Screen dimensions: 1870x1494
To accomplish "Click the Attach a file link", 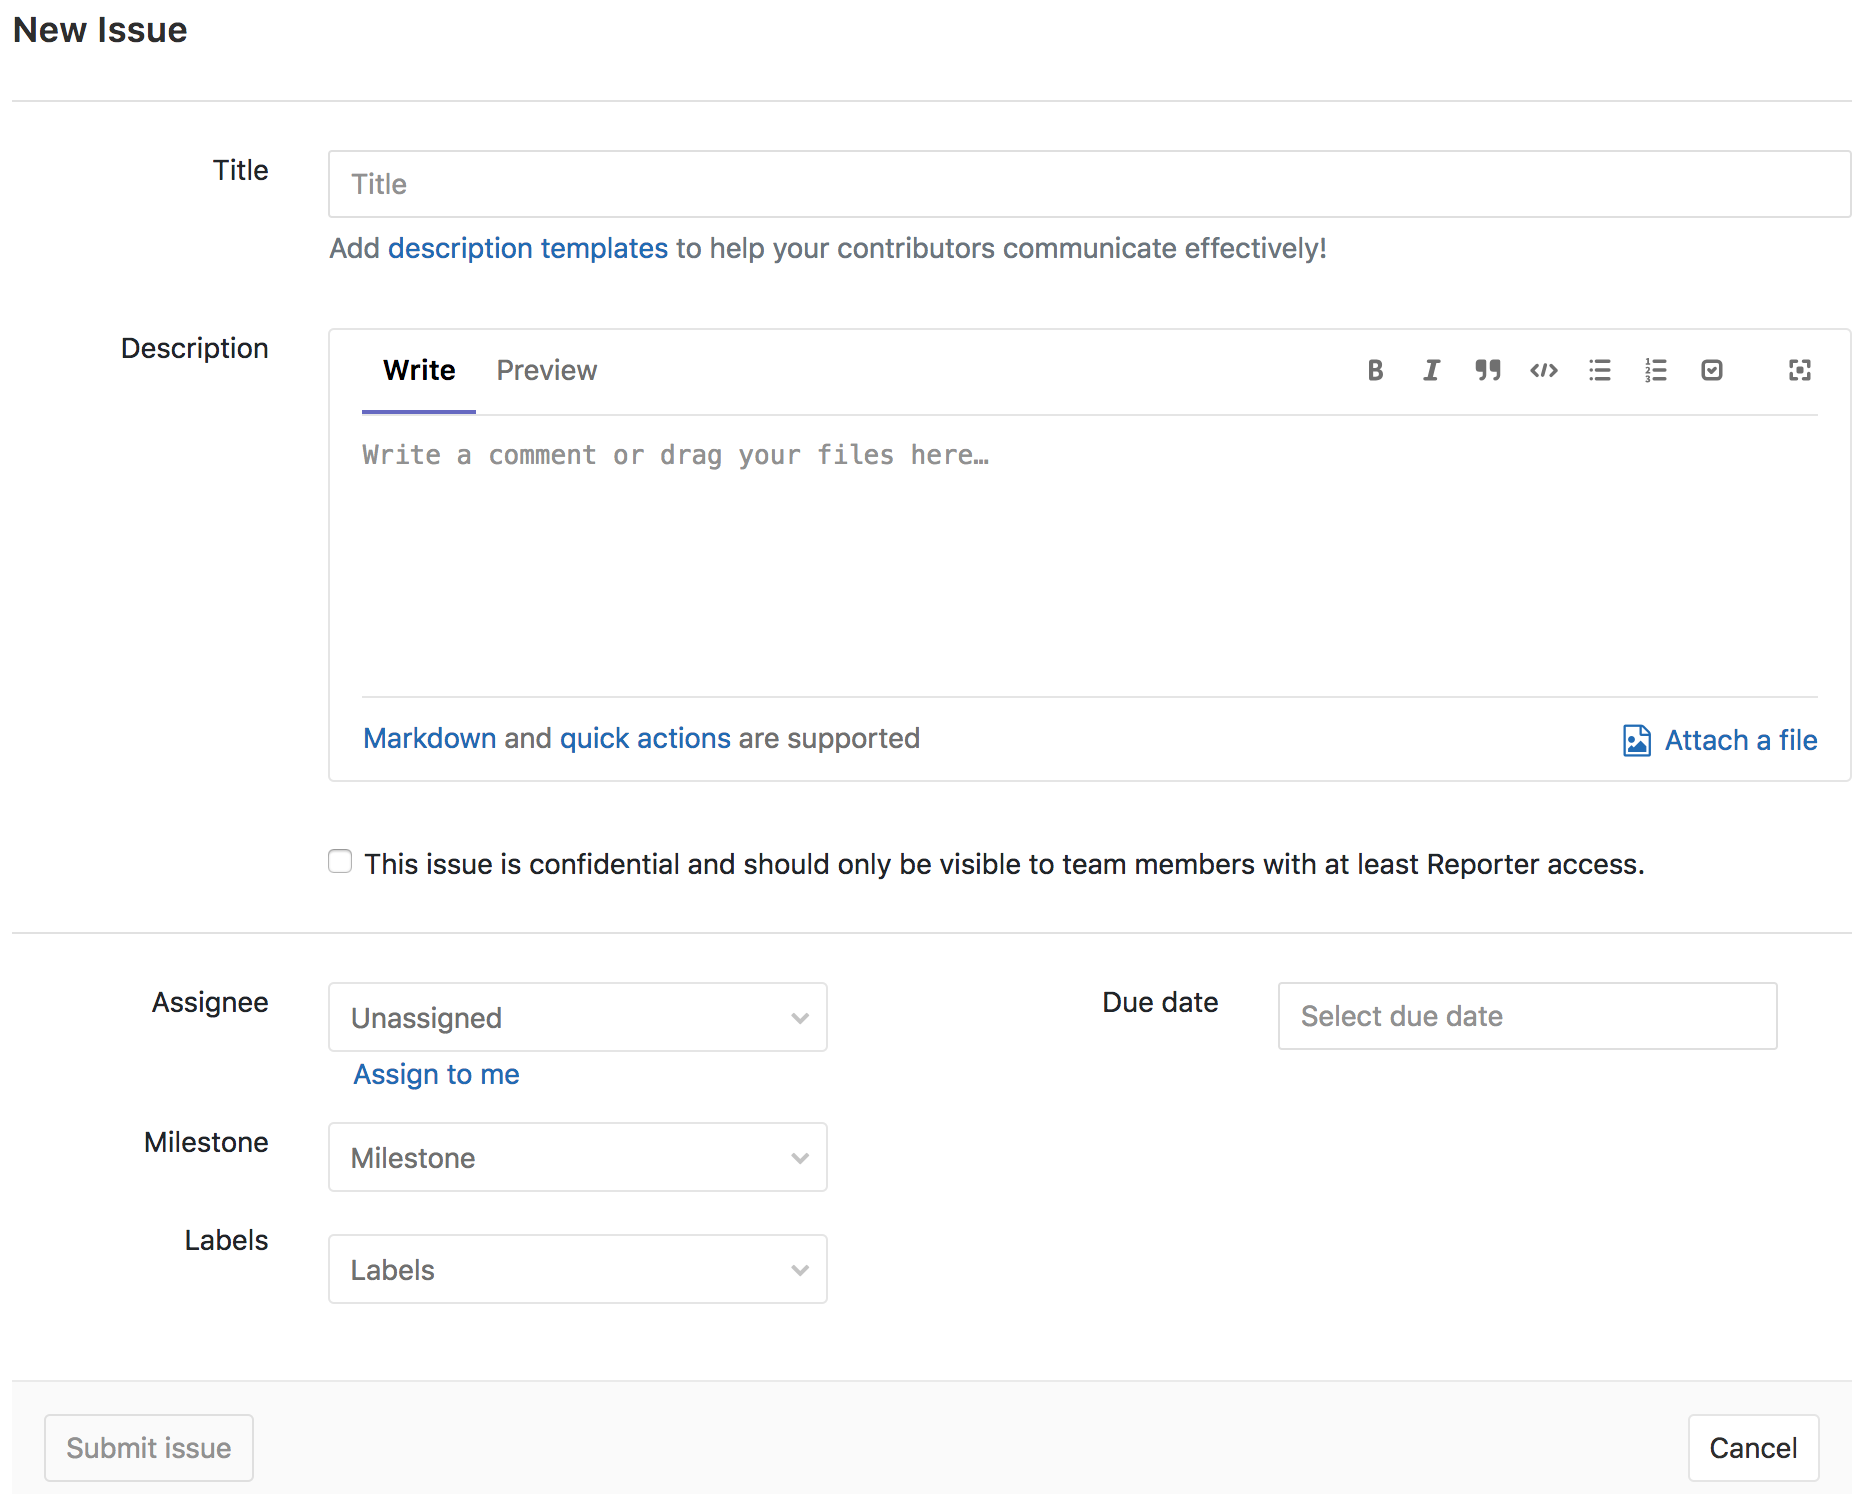I will (1740, 740).
